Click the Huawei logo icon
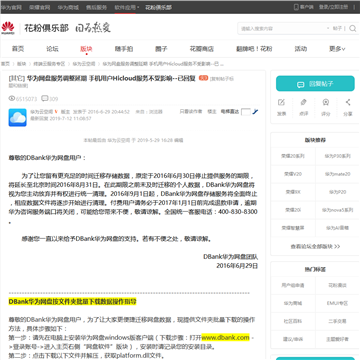The height and width of the screenshot is (360, 360). click(x=8, y=28)
